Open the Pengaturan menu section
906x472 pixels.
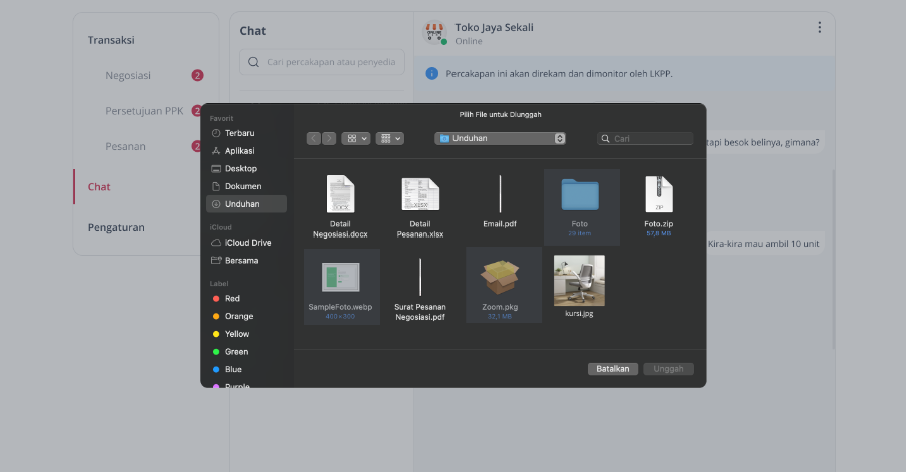tap(116, 228)
